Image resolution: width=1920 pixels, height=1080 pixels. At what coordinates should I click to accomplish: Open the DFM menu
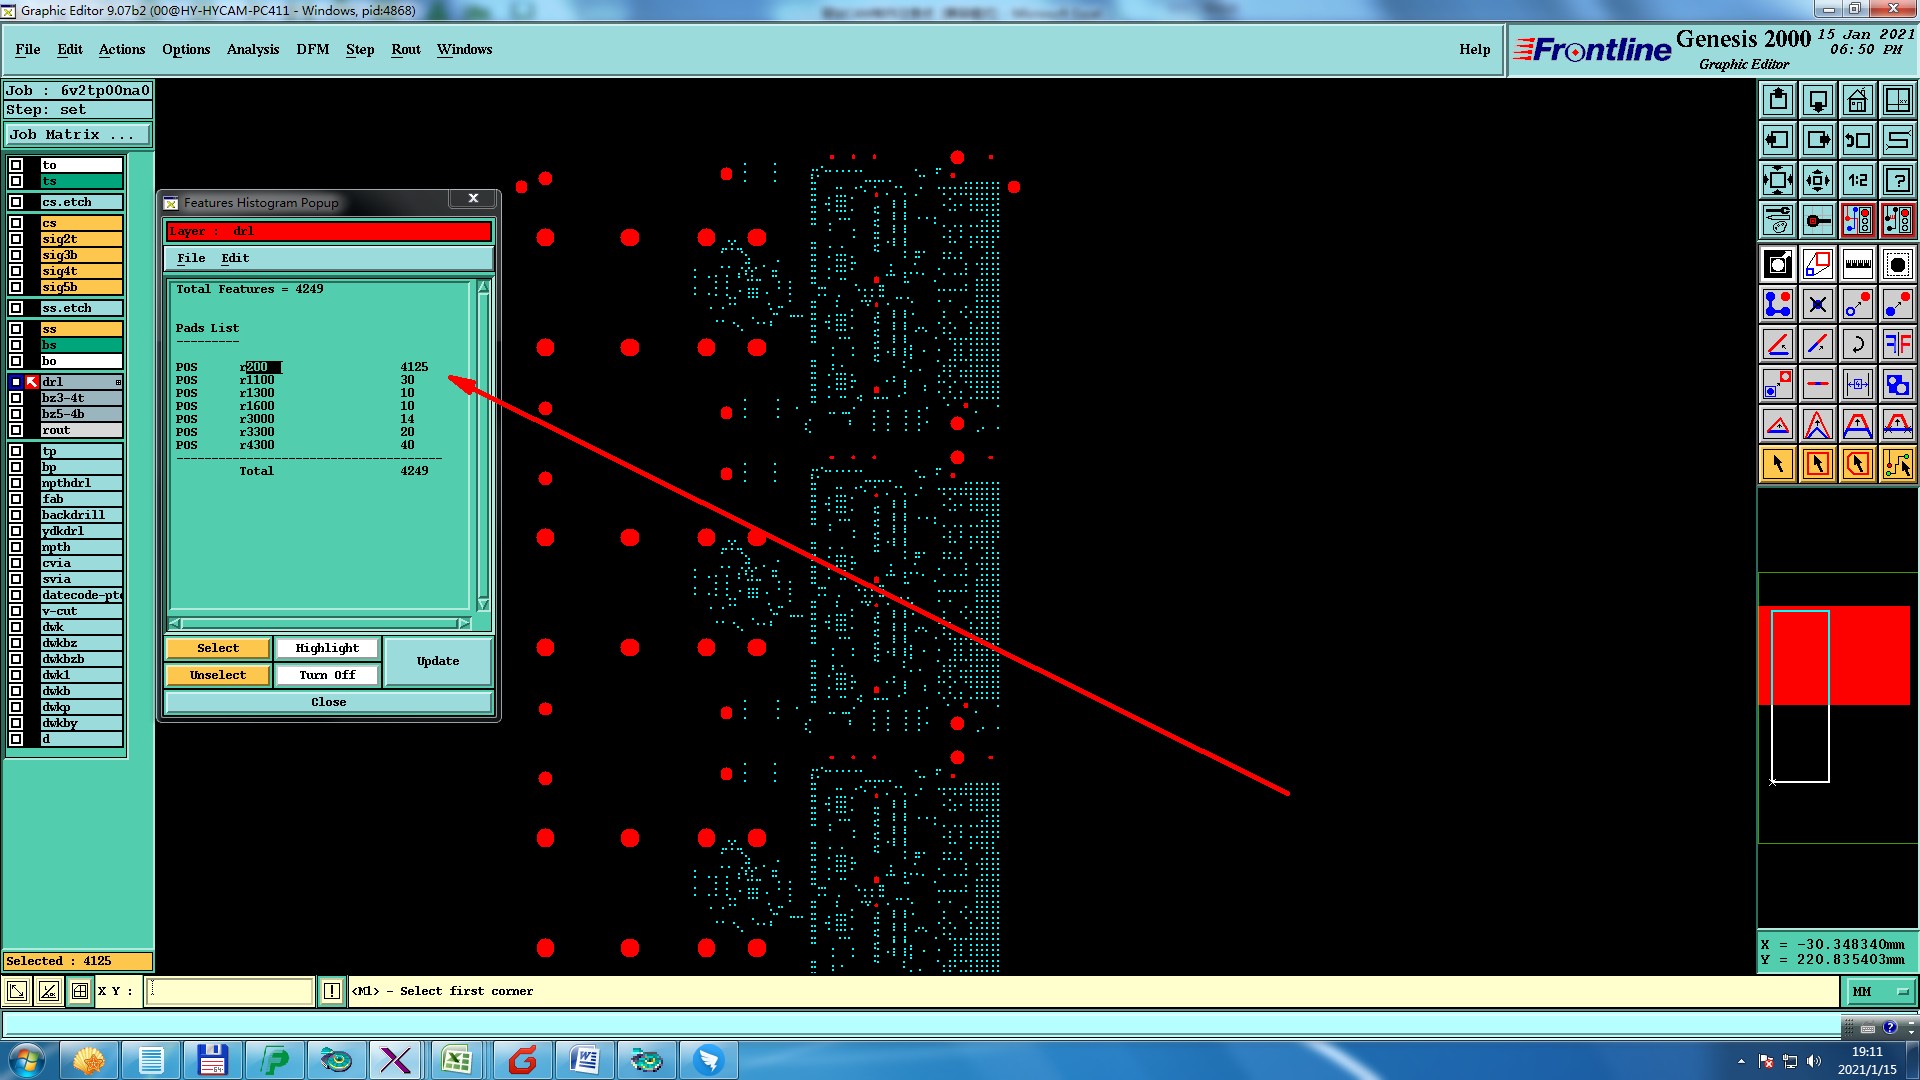click(312, 49)
